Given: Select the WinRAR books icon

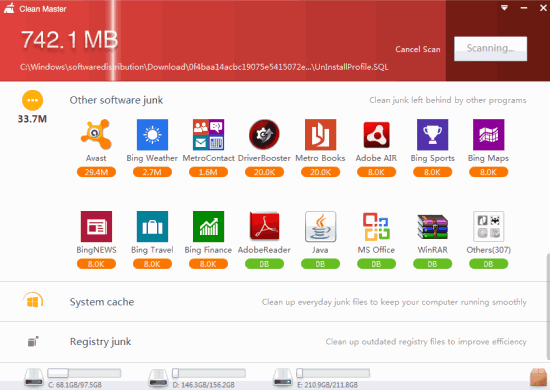Looking at the screenshot, I should [432, 227].
